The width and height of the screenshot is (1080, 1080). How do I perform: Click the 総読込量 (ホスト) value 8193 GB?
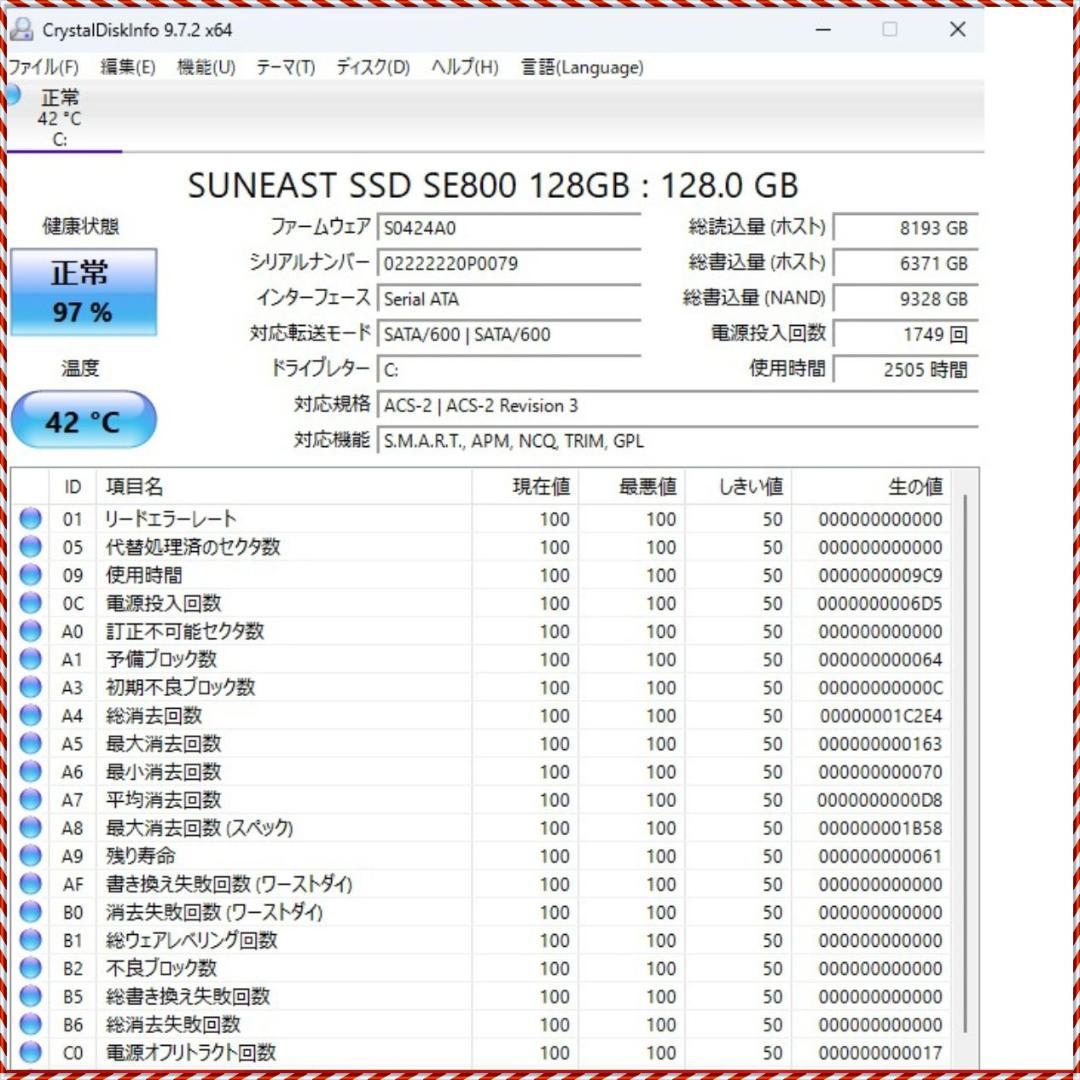pyautogui.click(x=906, y=228)
